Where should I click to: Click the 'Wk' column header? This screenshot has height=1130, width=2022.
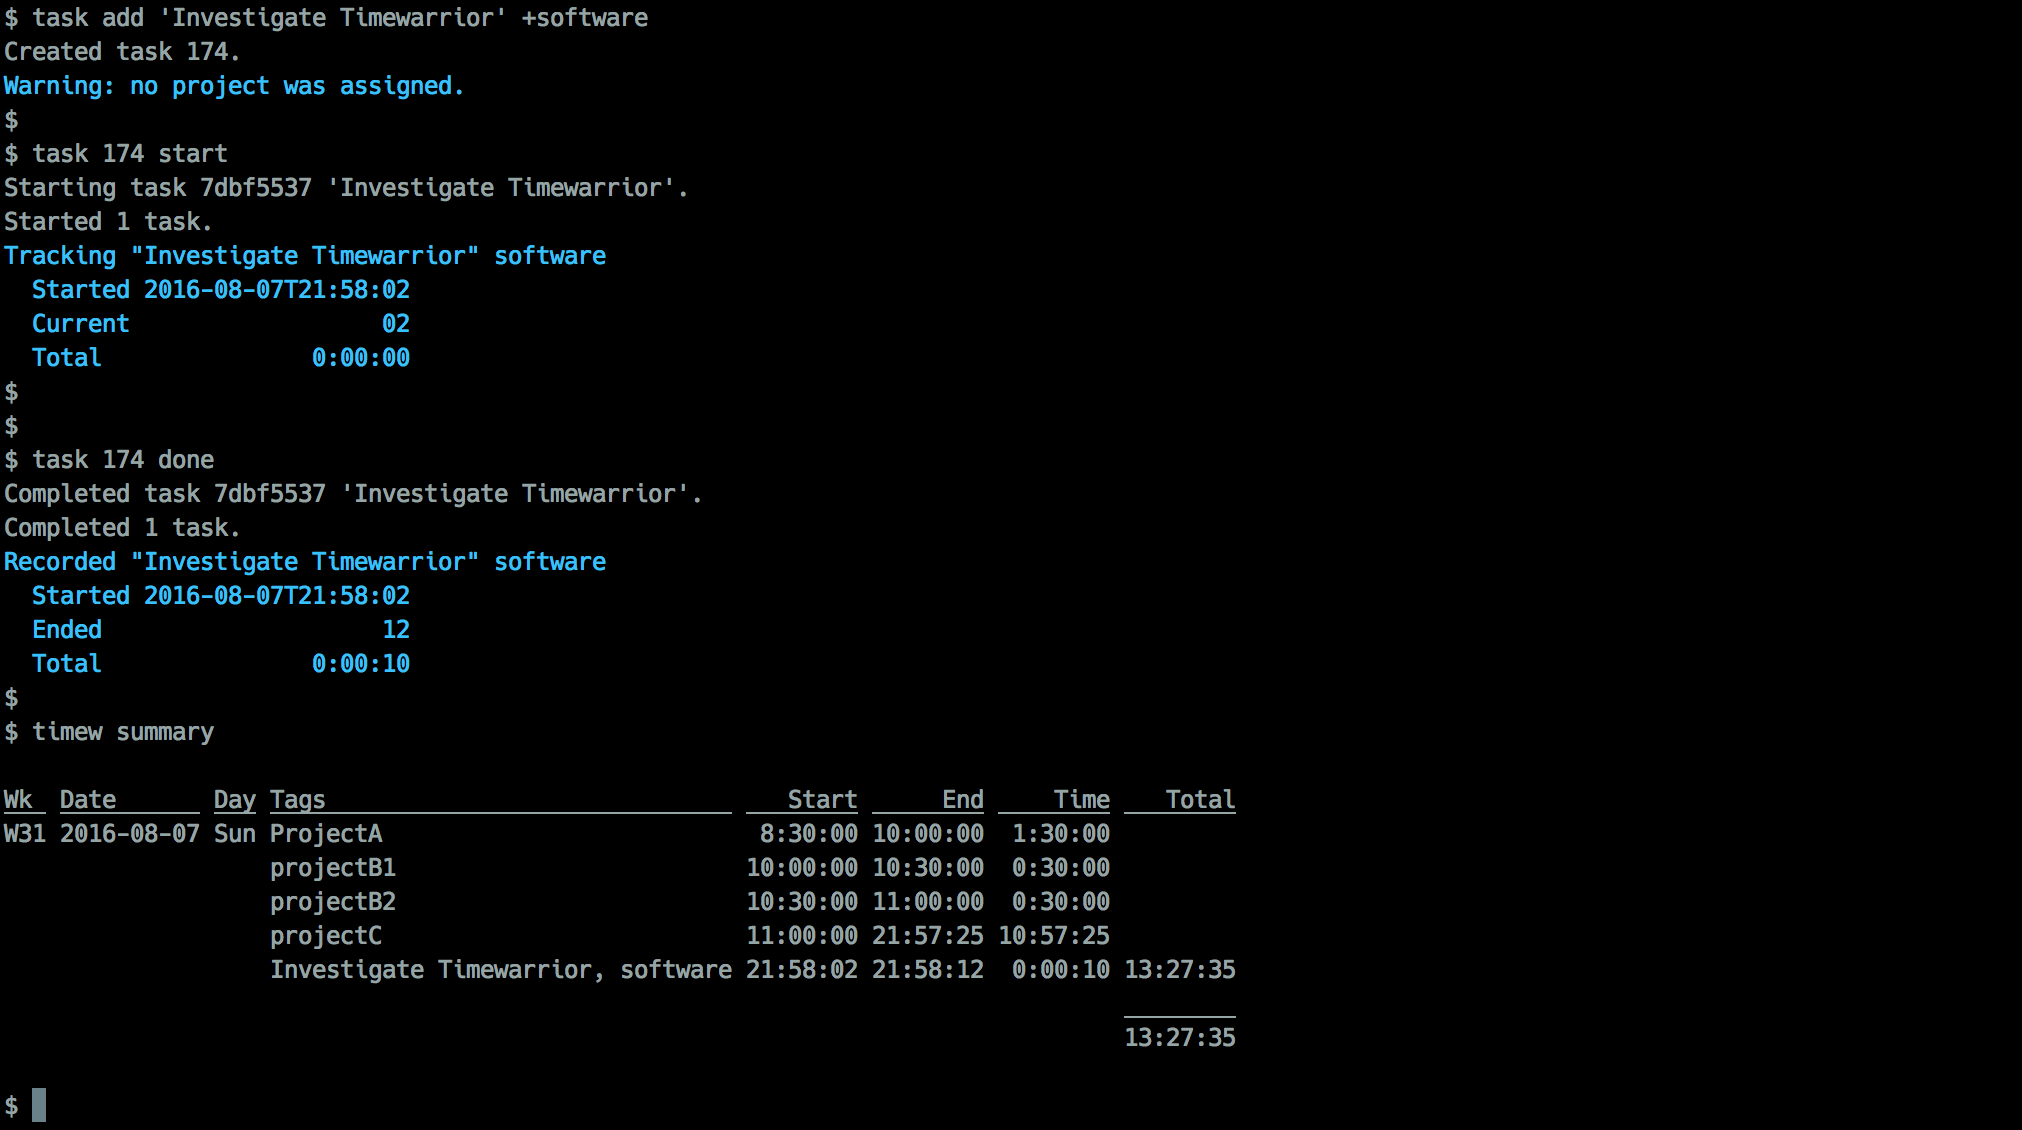click(18, 800)
